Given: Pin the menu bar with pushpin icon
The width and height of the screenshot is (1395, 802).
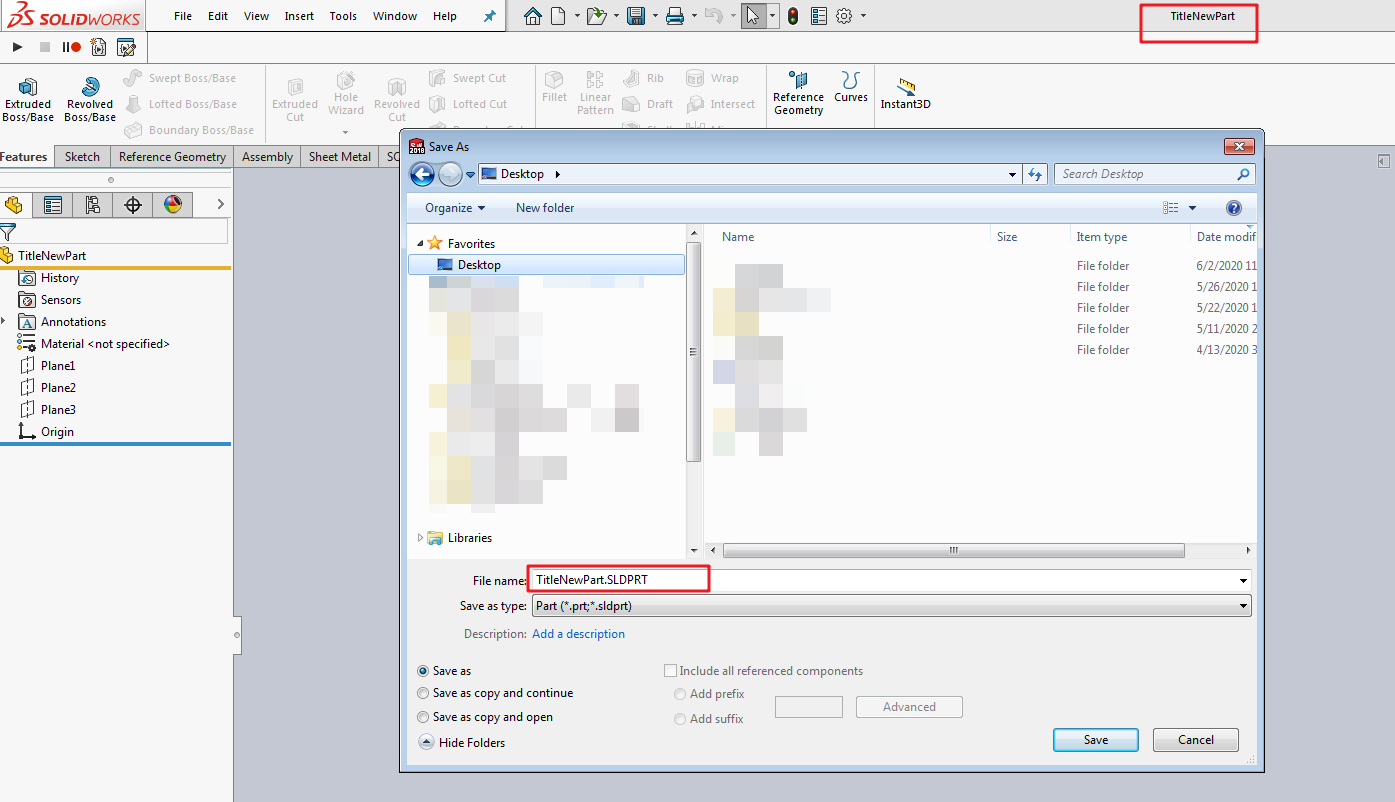Looking at the screenshot, I should pos(489,16).
